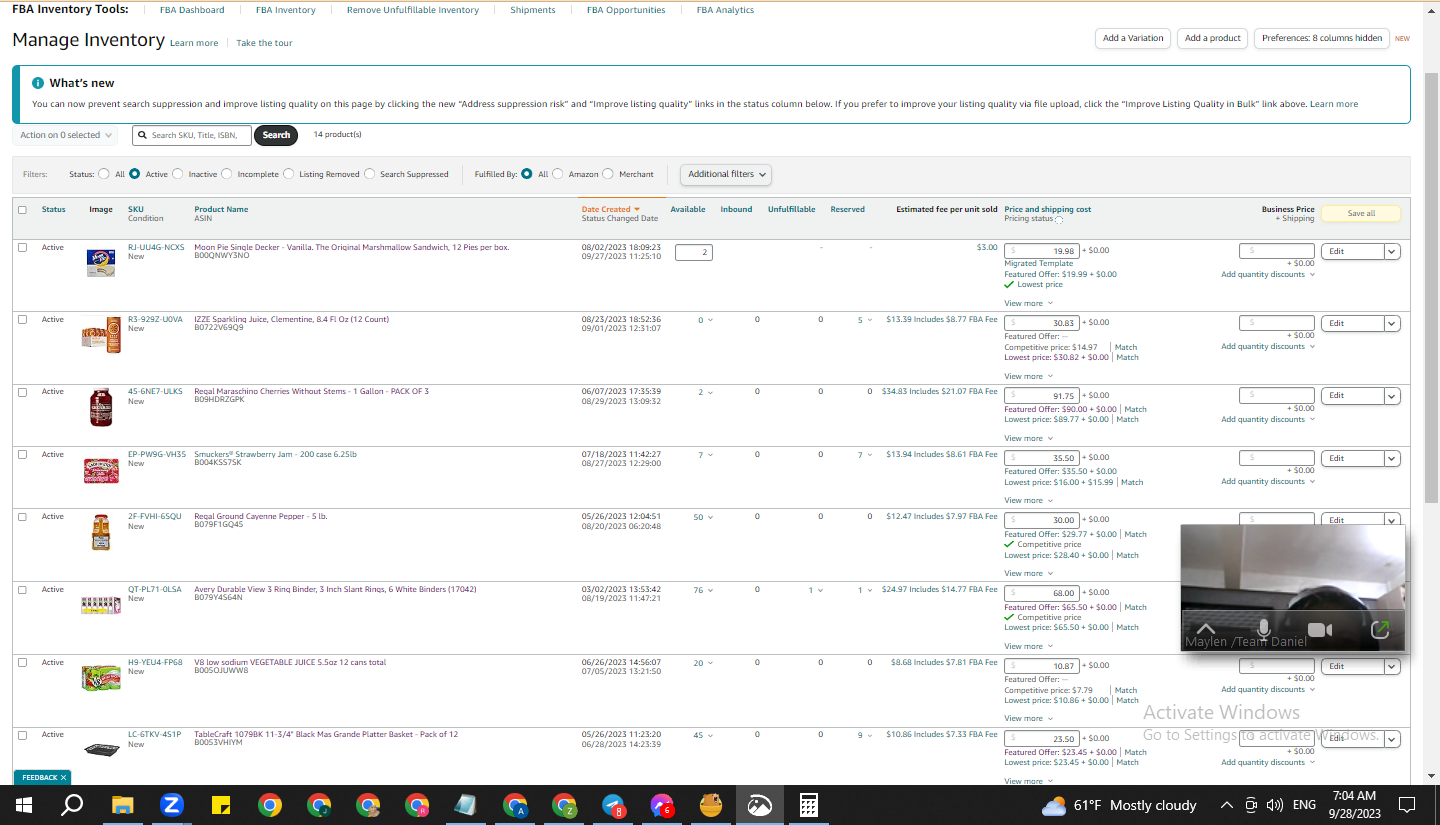
Task: Select the Search Suppressed radio button
Action: (x=370, y=174)
